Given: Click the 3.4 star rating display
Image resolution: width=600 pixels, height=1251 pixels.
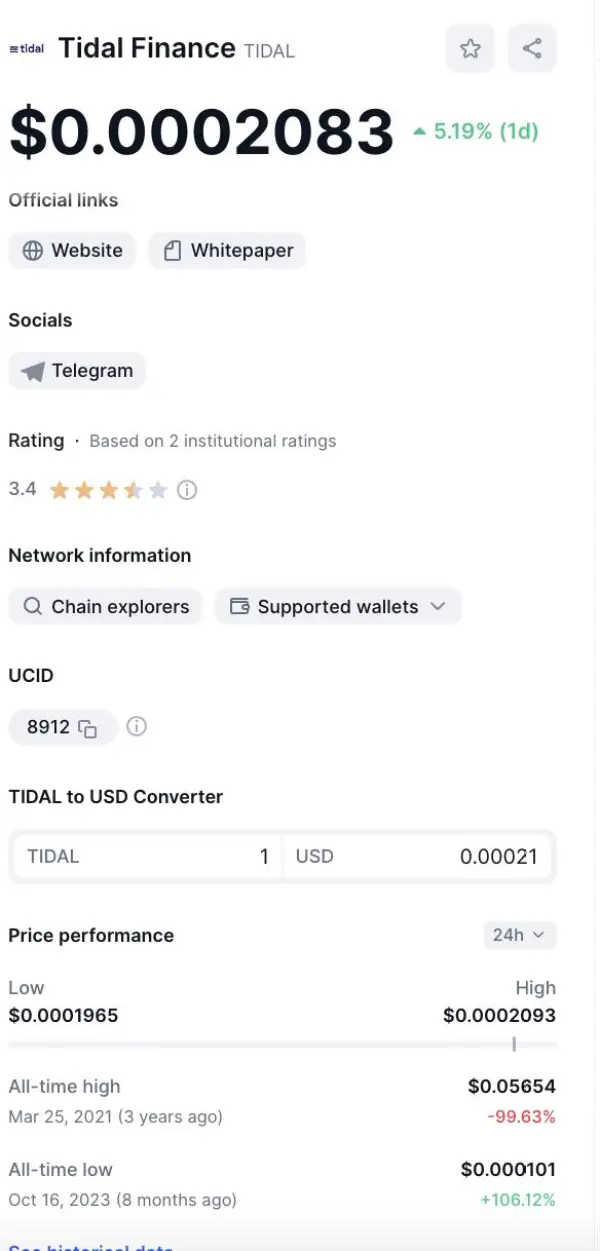Looking at the screenshot, I should point(107,490).
